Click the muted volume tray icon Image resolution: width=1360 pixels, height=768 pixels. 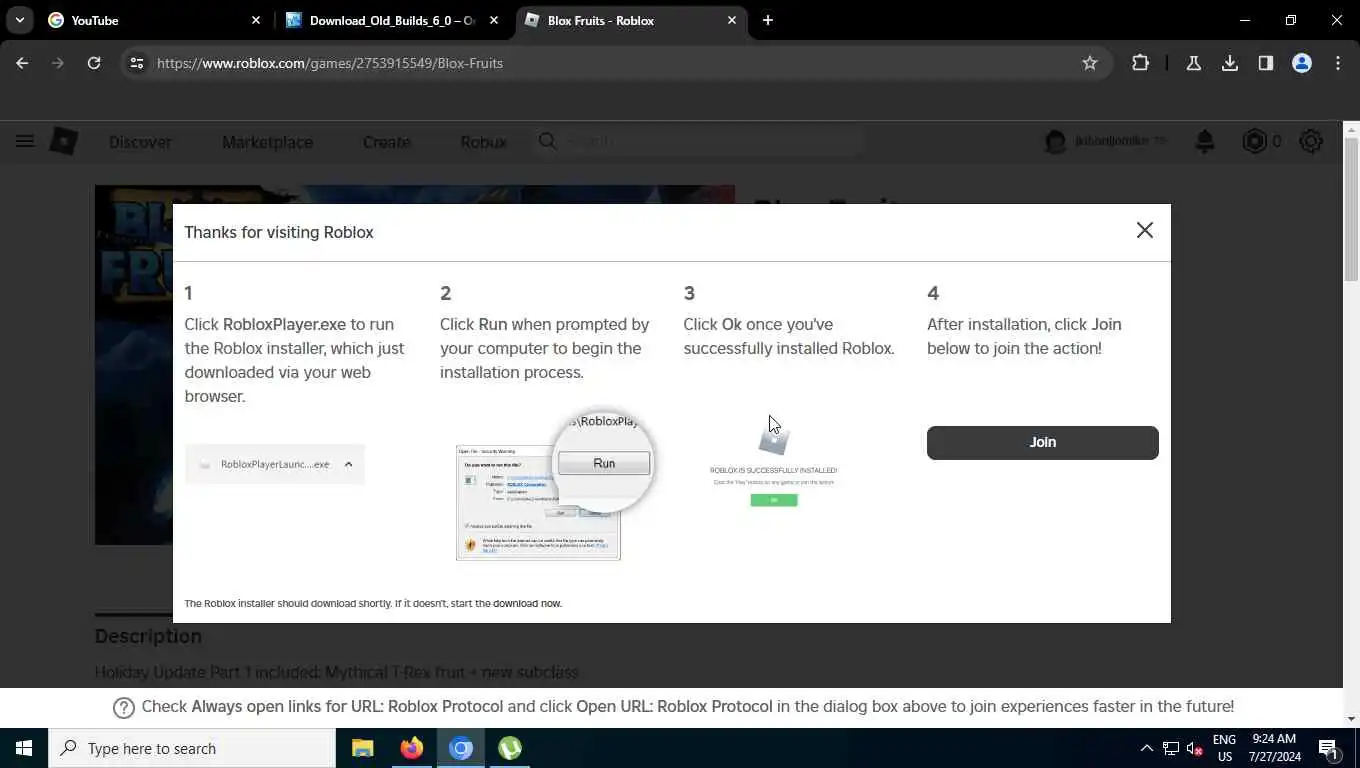(1194, 748)
